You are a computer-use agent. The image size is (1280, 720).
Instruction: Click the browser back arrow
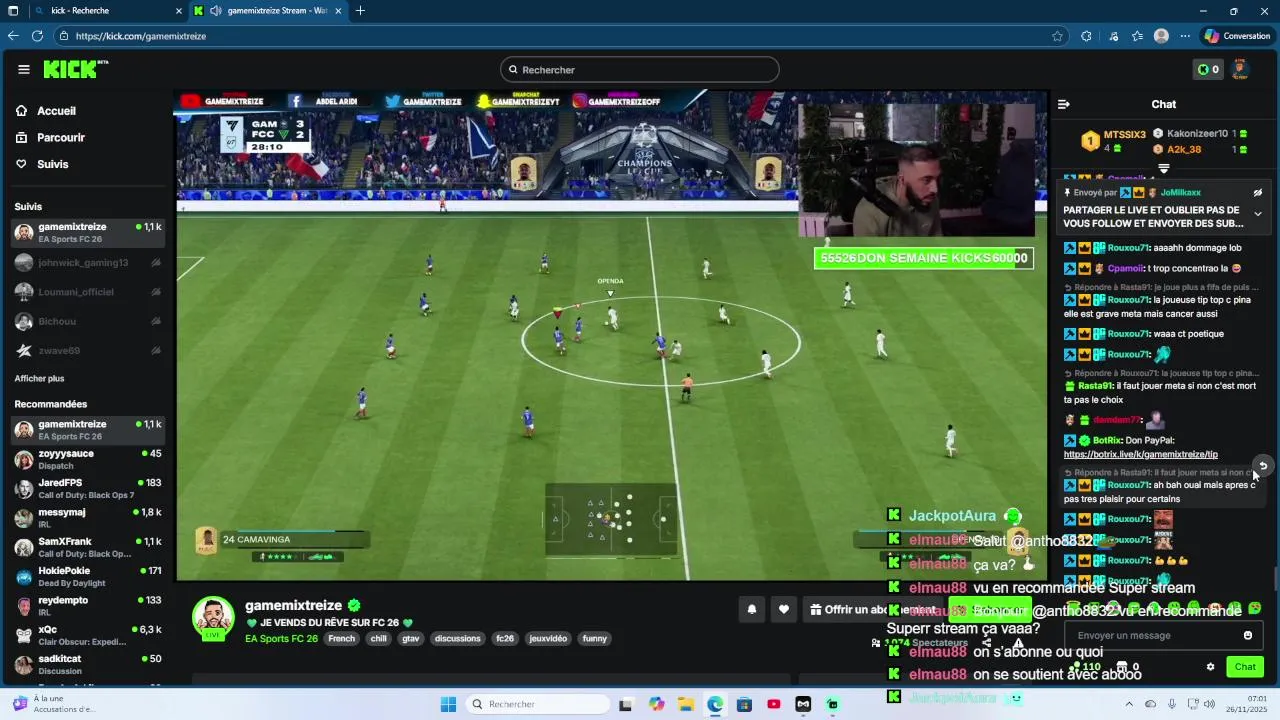[x=13, y=36]
